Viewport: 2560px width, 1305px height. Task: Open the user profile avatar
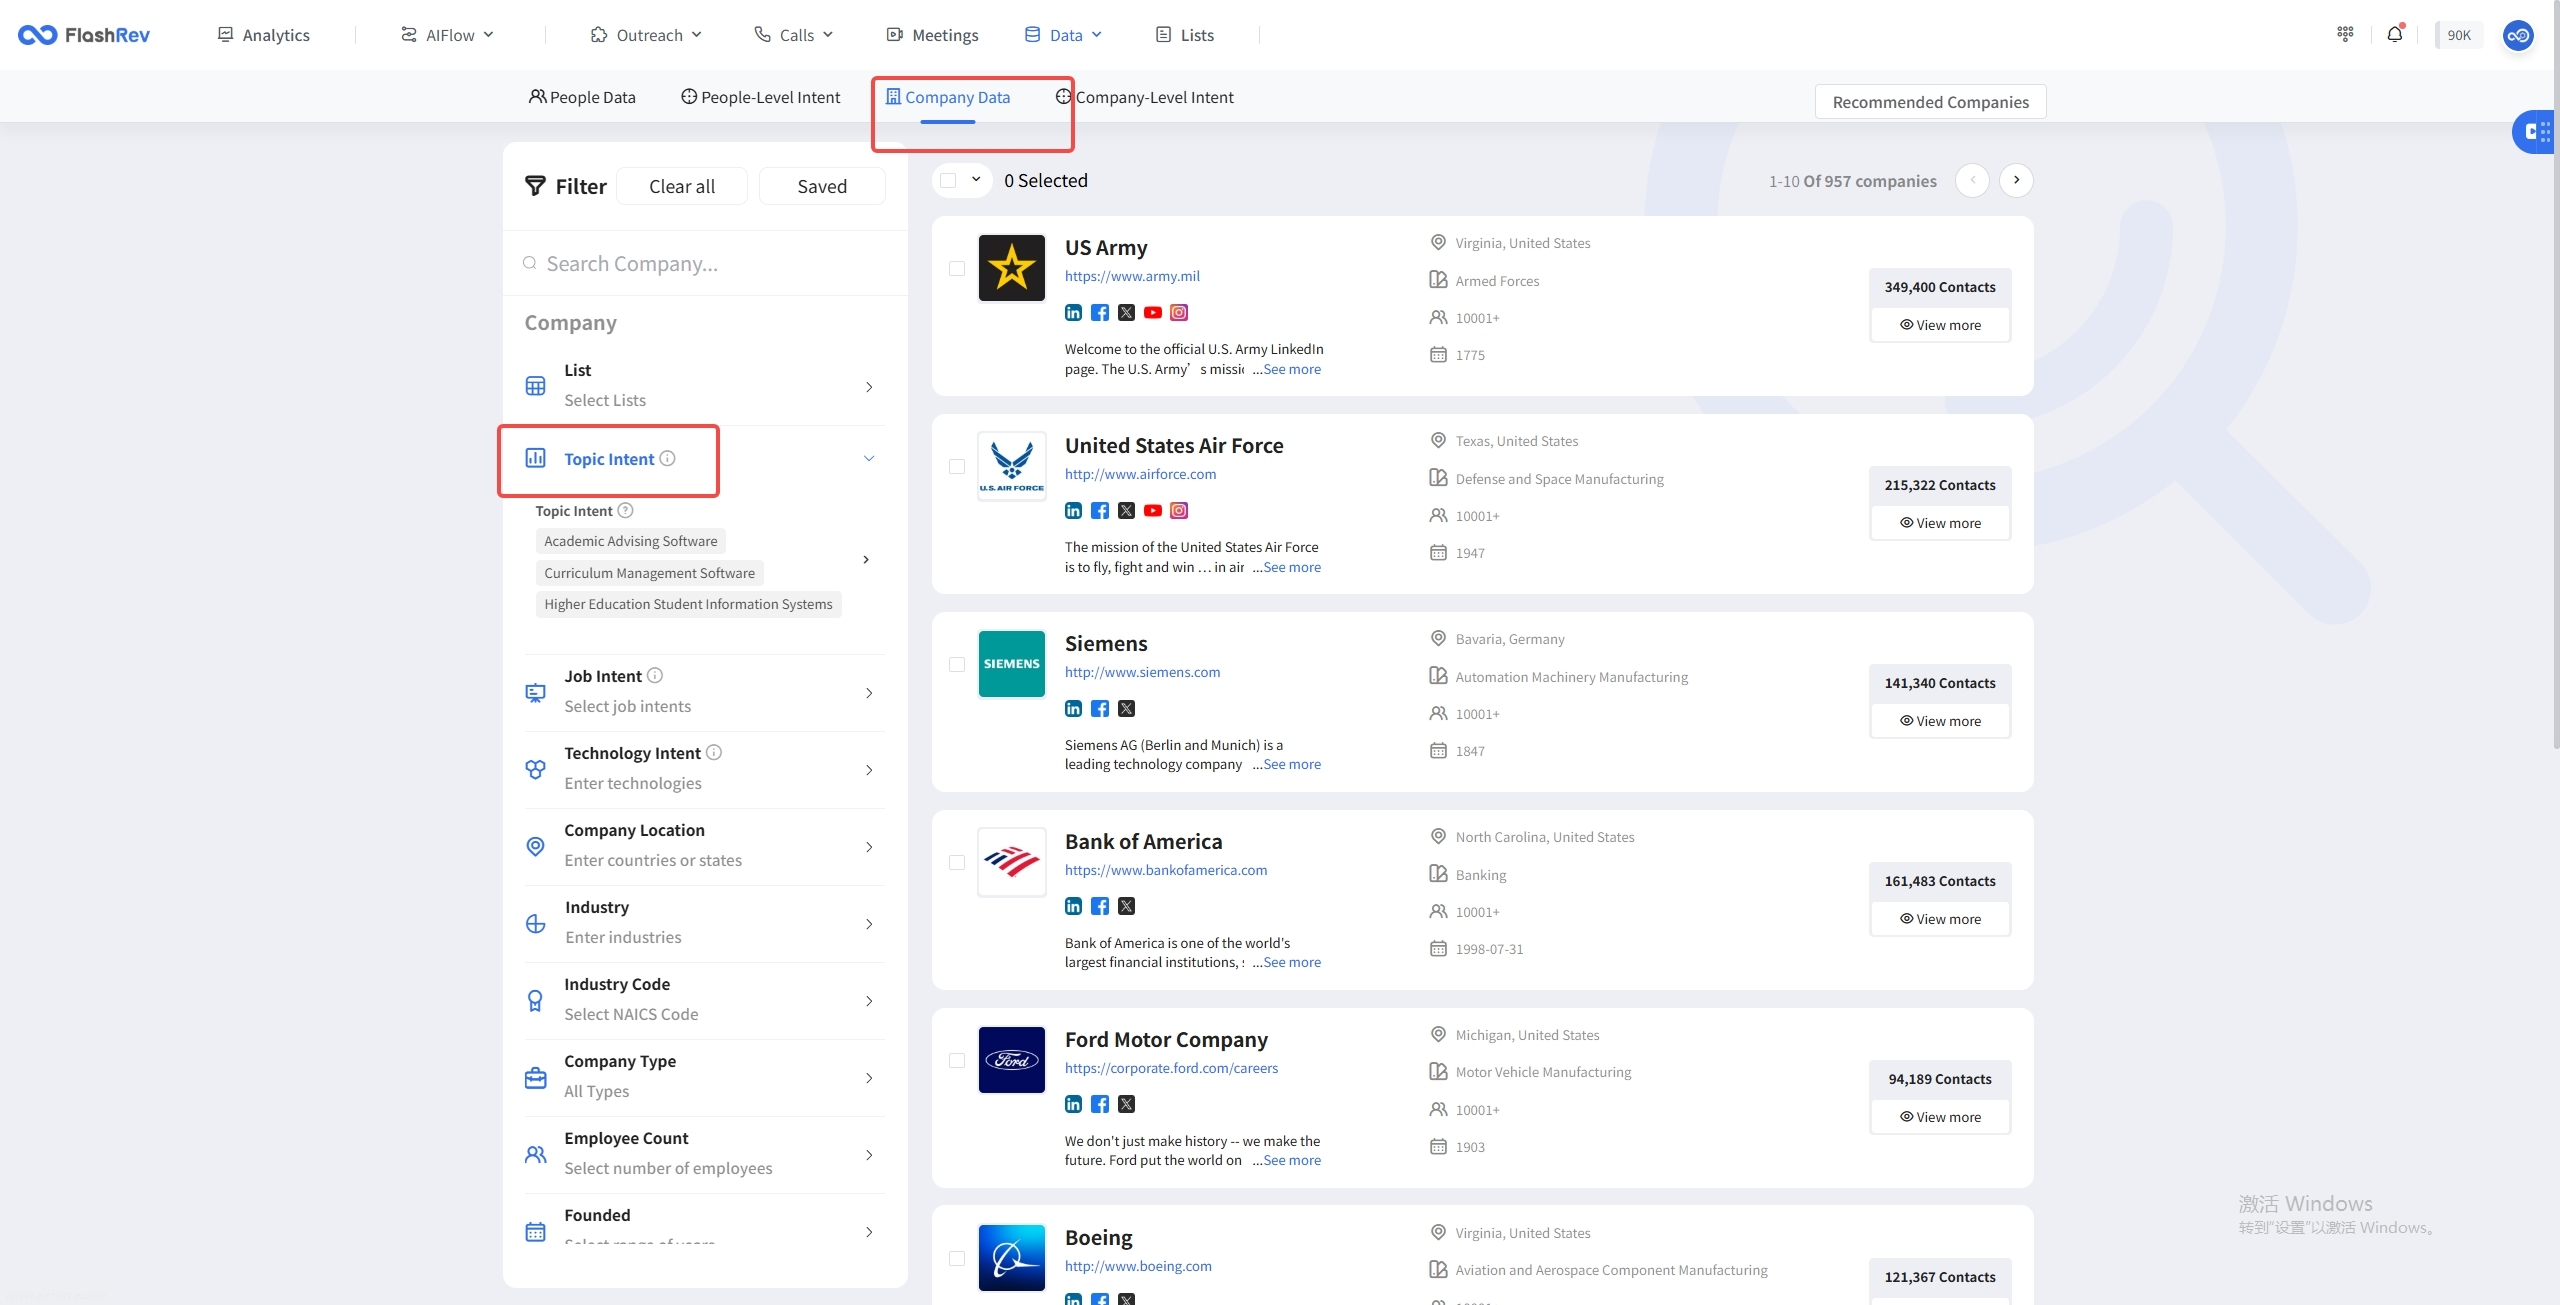(x=2518, y=35)
